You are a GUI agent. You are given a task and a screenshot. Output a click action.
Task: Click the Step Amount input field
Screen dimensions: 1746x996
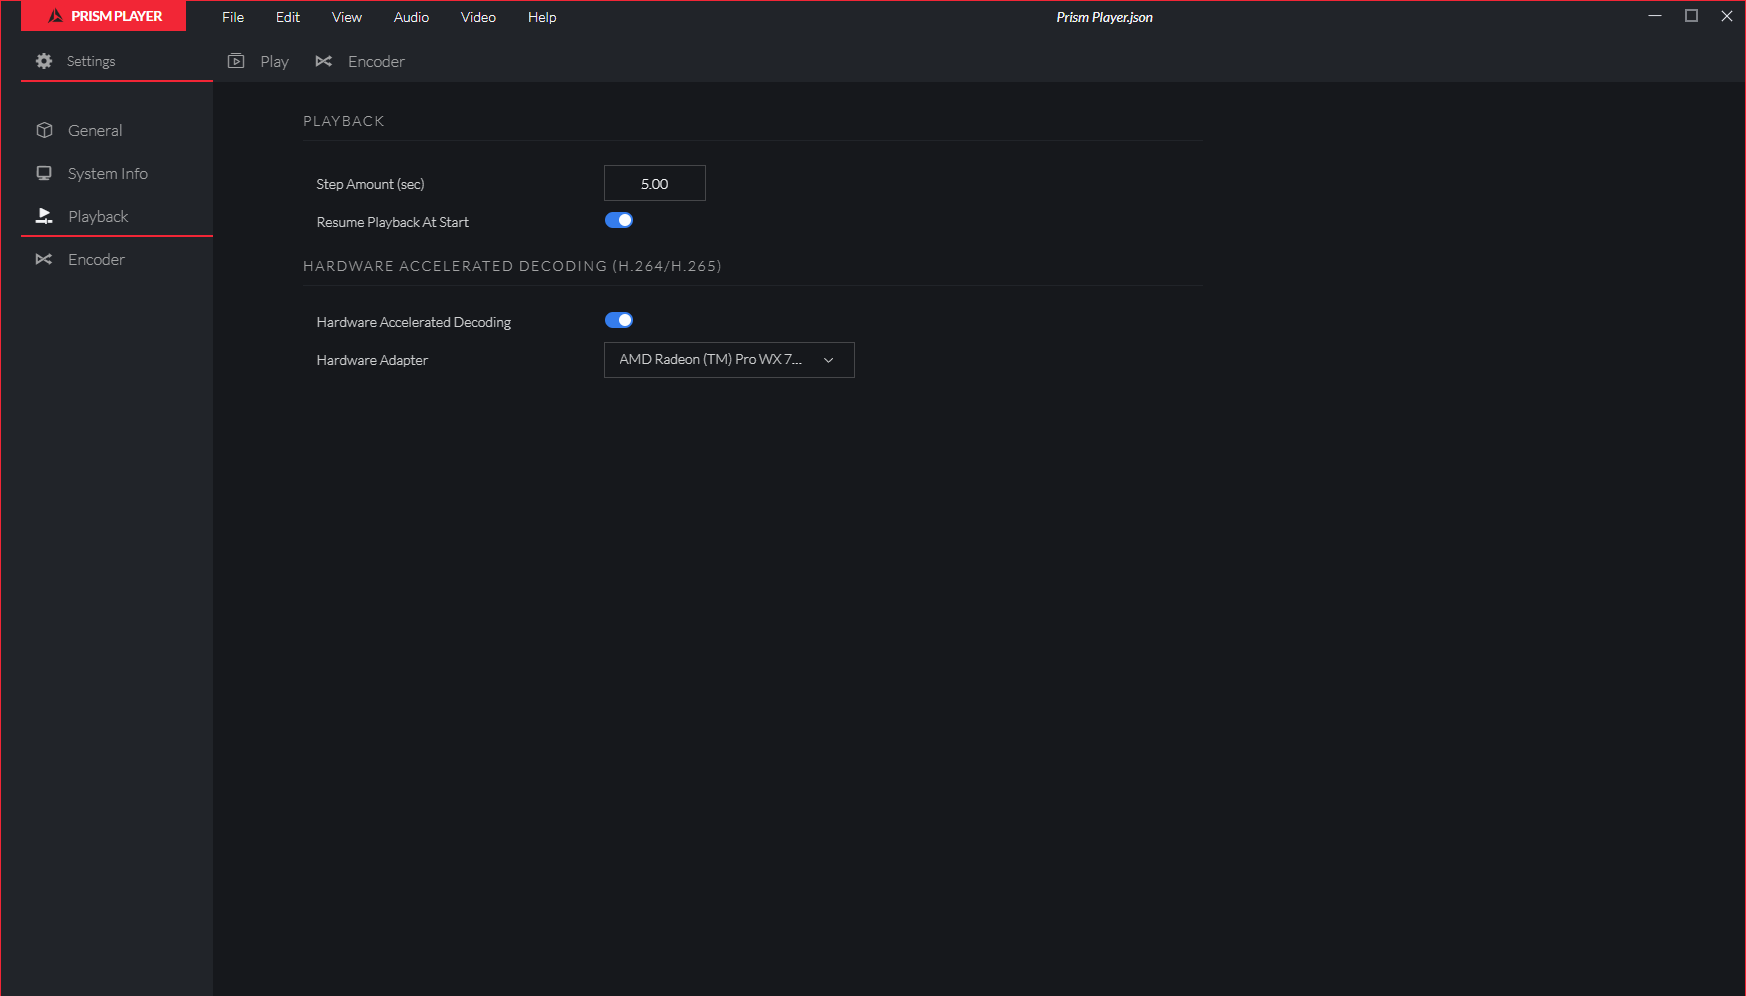(654, 183)
